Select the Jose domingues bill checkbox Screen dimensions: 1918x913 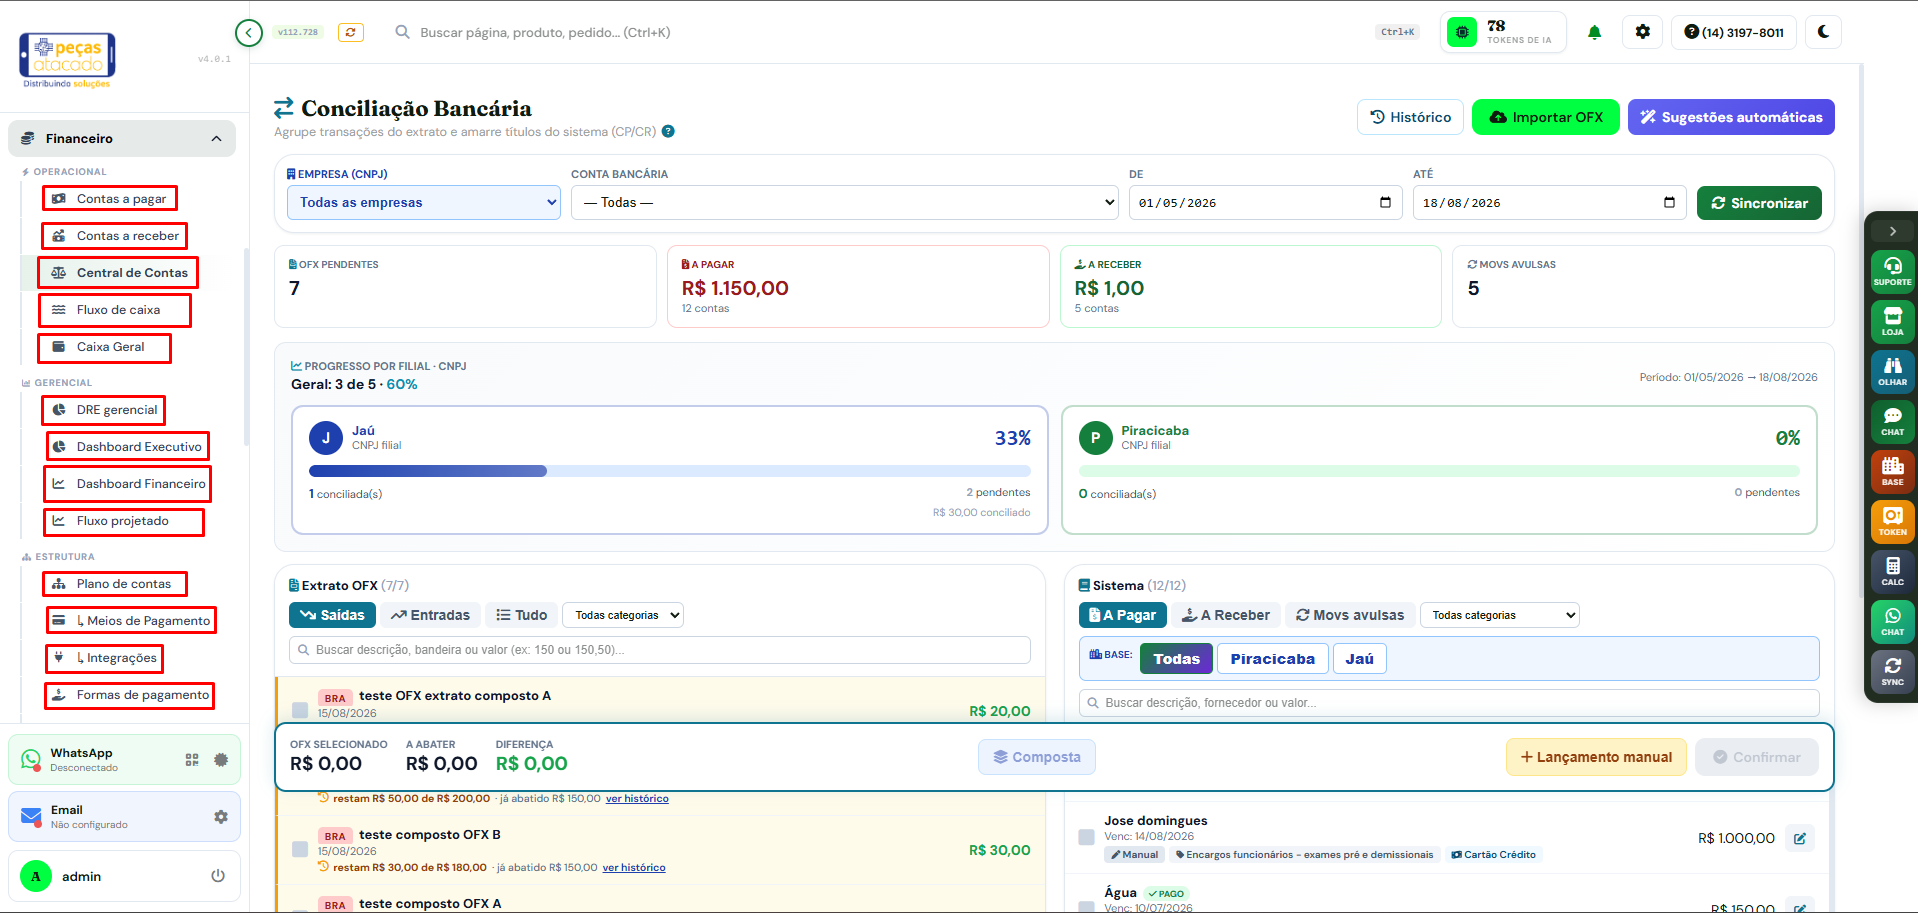click(1086, 837)
